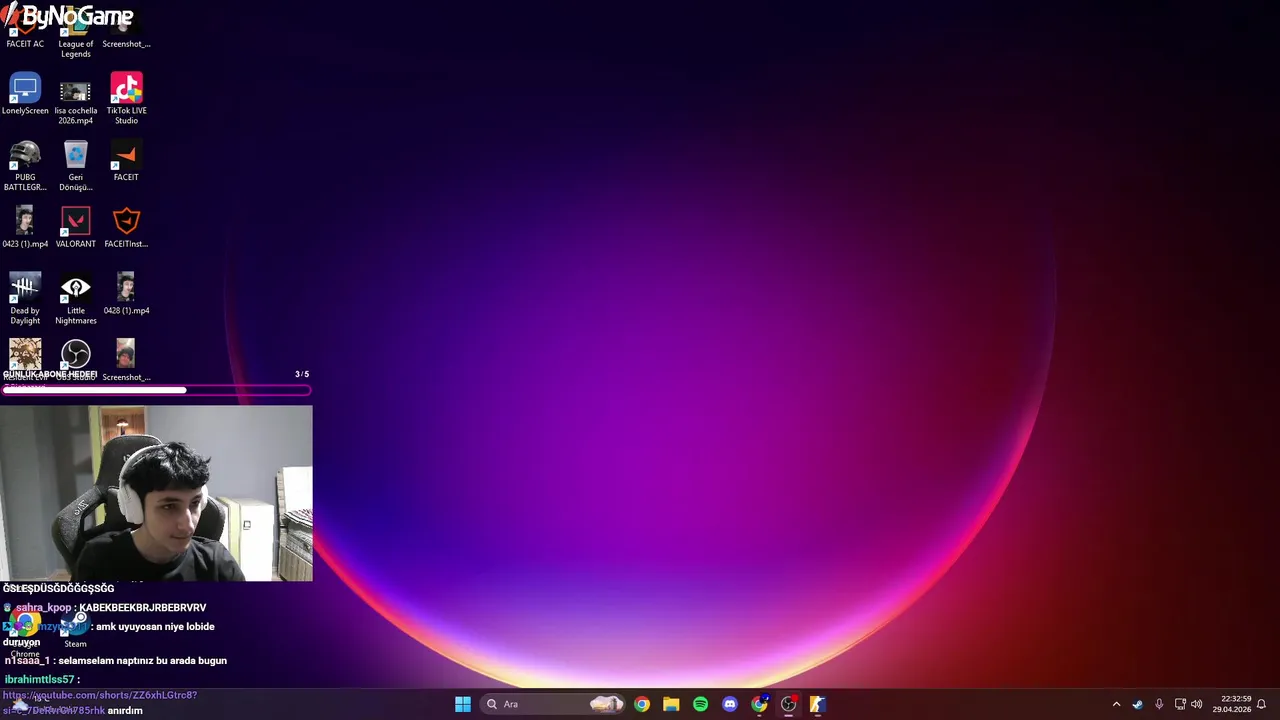This screenshot has width=1280, height=720.
Task: Open Discord from the taskbar
Action: (730, 704)
